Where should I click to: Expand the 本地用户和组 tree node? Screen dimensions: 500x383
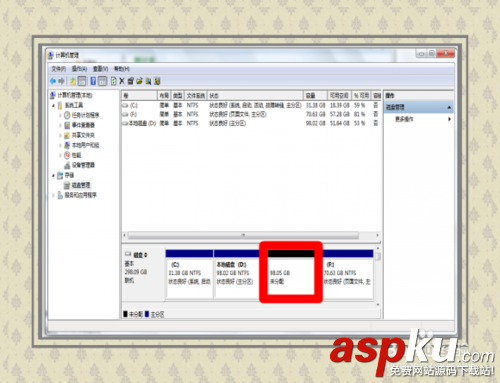tap(60, 146)
